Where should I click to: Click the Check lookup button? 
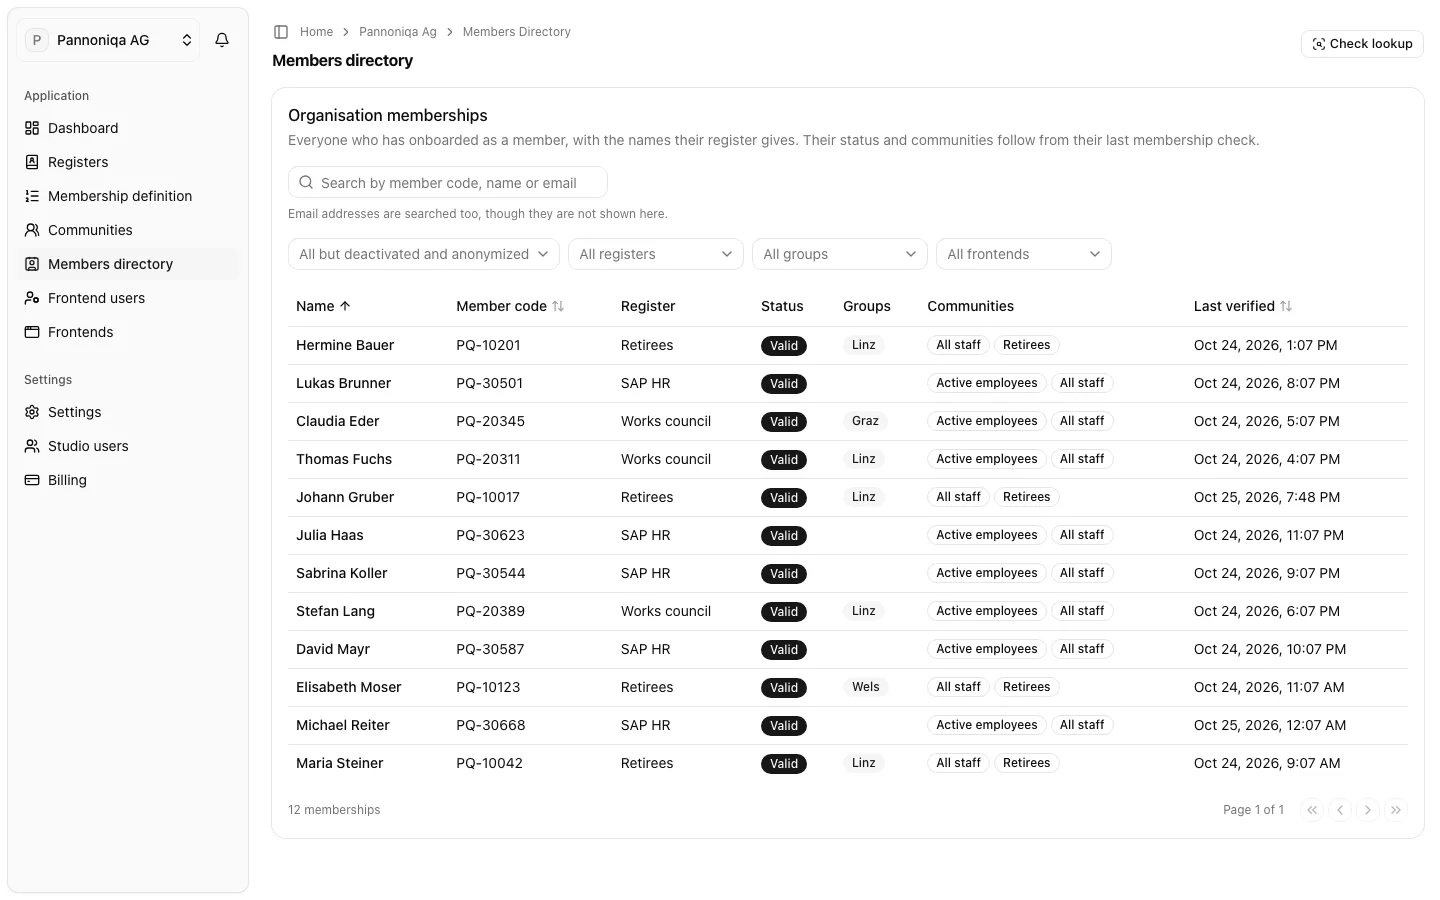coord(1362,44)
